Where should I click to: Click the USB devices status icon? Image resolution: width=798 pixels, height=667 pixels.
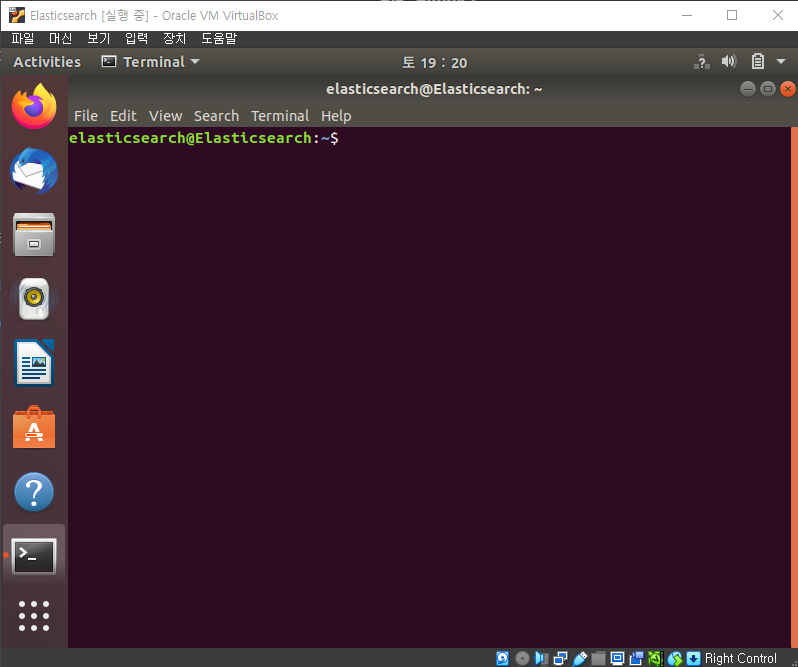point(580,658)
